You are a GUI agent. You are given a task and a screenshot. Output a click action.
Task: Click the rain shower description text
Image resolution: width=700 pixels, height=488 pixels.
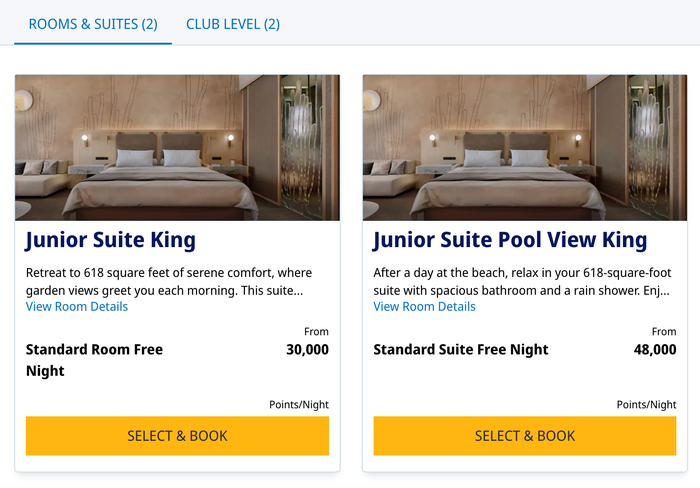pyautogui.click(x=521, y=282)
